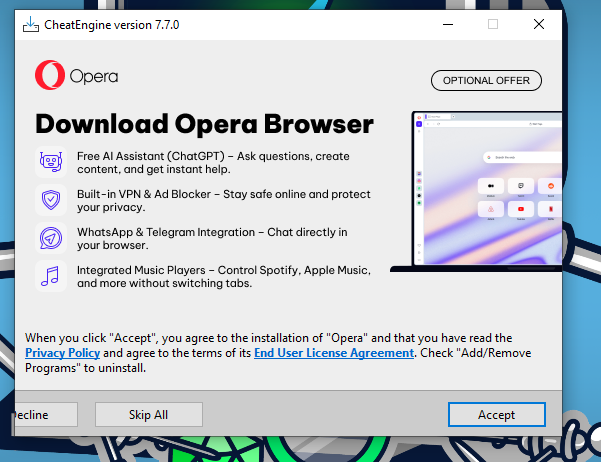The height and width of the screenshot is (462, 601).
Task: Decline the optional offer
Action: (x=46, y=414)
